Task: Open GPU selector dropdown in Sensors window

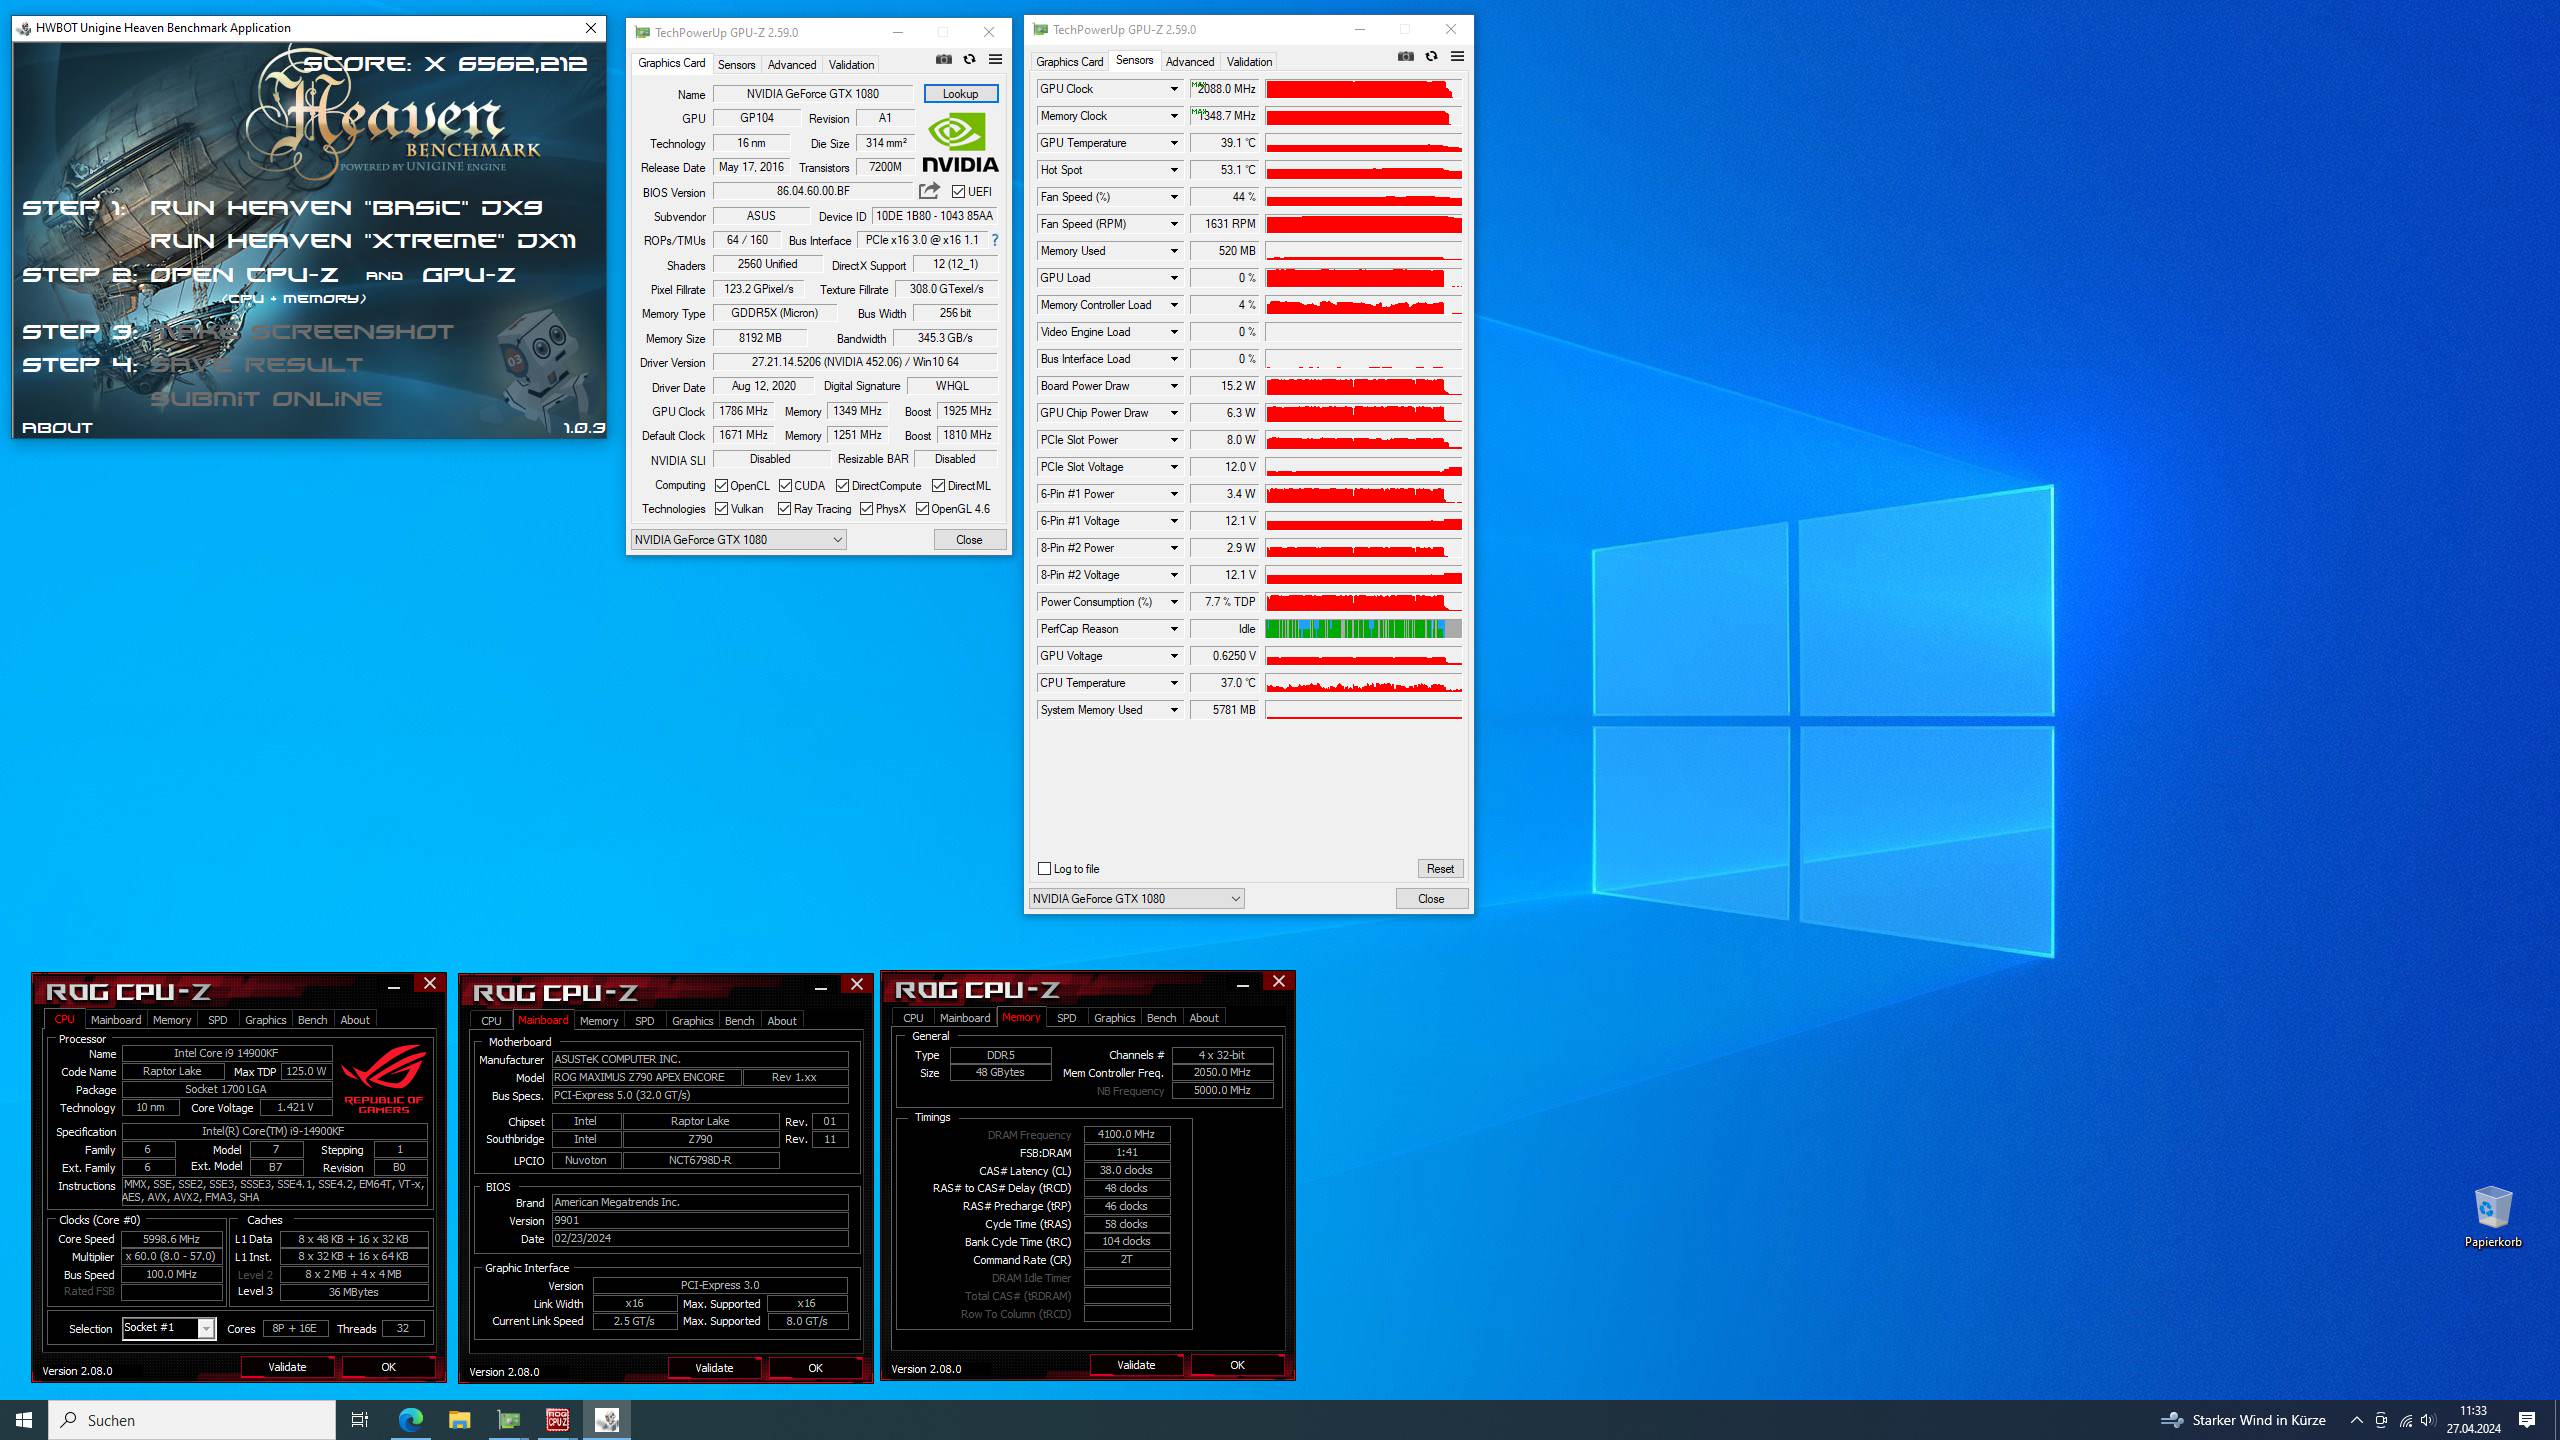Action: tap(1136, 899)
